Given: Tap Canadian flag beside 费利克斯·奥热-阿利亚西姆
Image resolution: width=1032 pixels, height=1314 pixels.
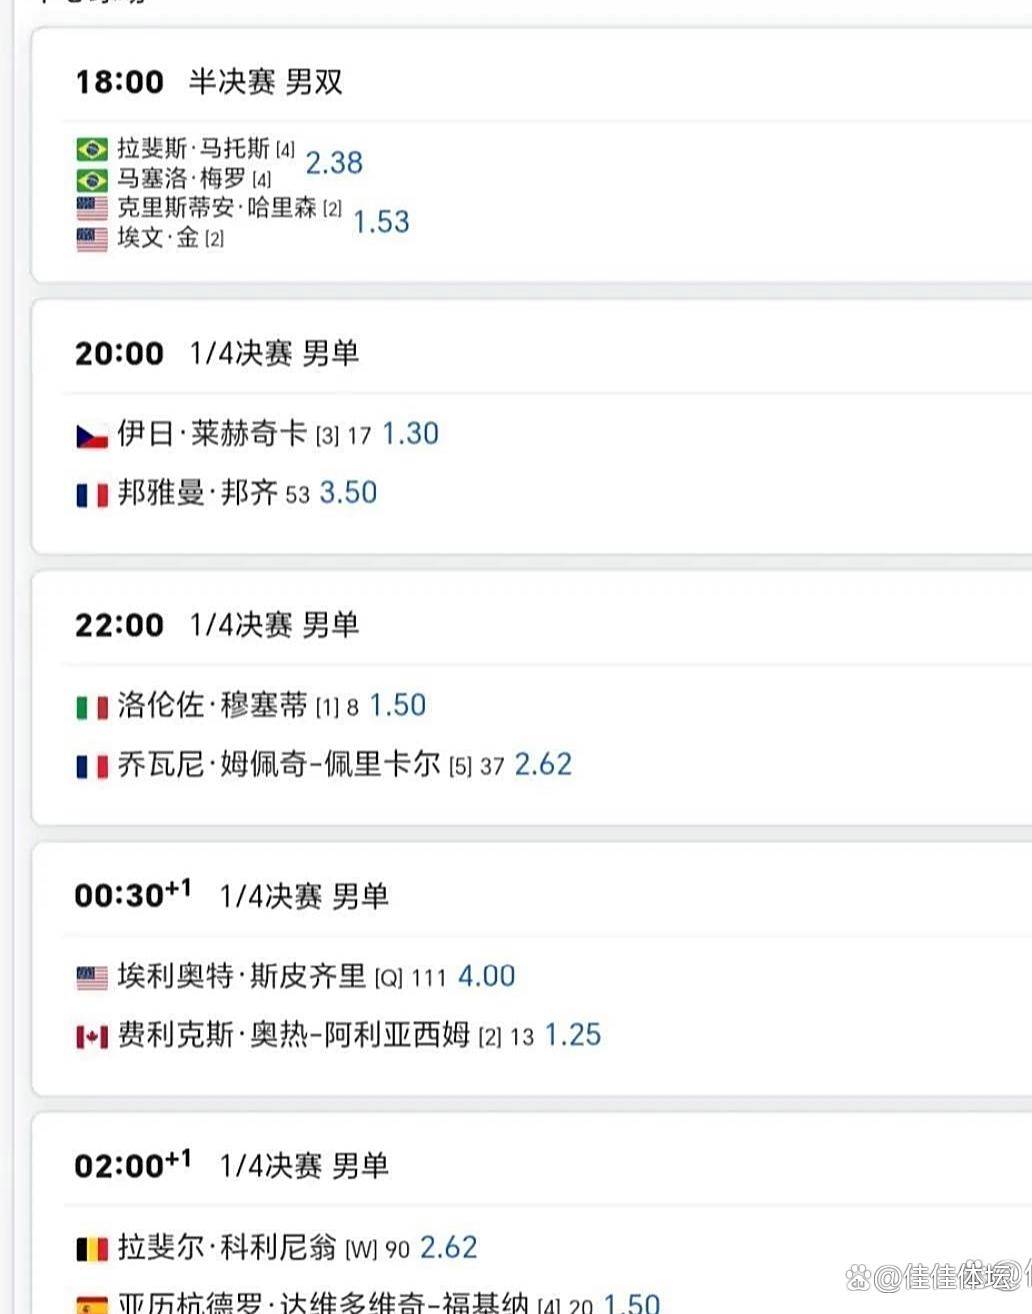Looking at the screenshot, I should 92,1037.
